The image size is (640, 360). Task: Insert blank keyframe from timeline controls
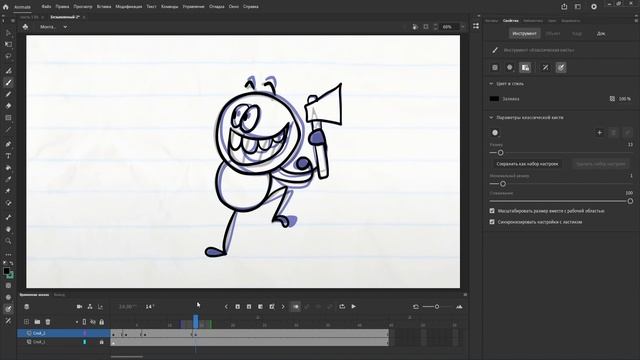[249, 307]
